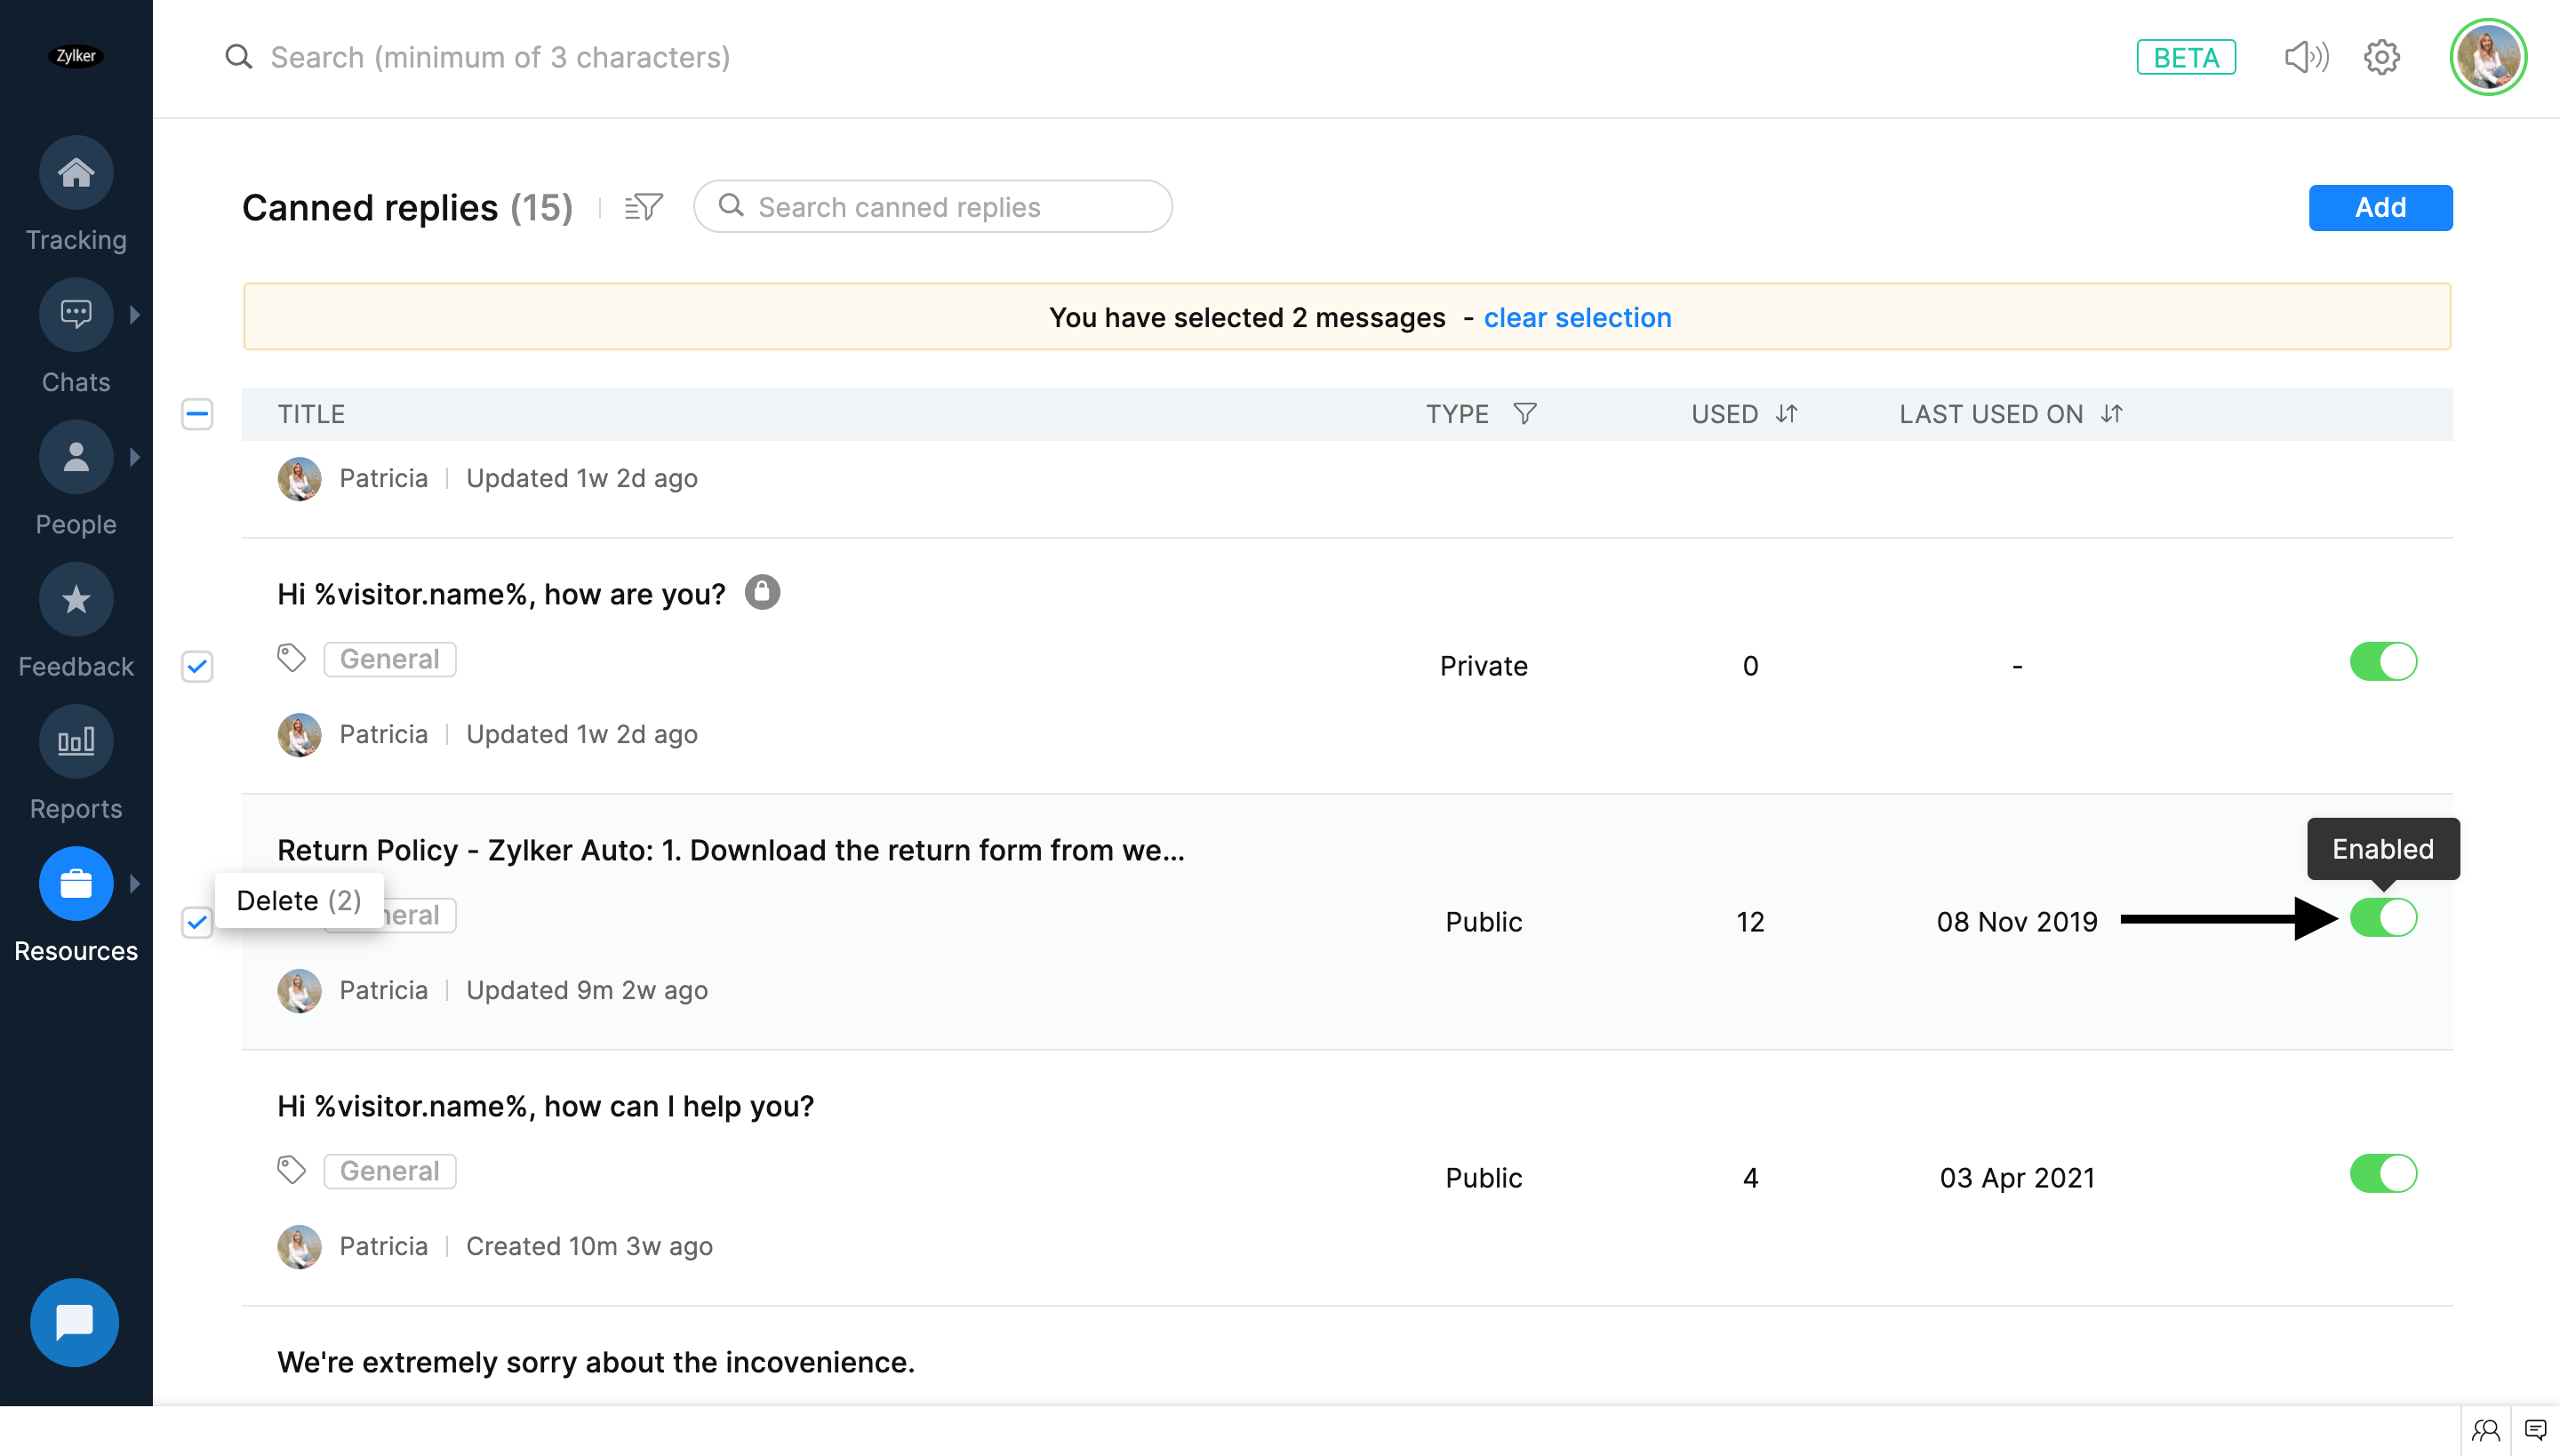
Task: Click the sound notification speaker icon
Action: pos(2306,57)
